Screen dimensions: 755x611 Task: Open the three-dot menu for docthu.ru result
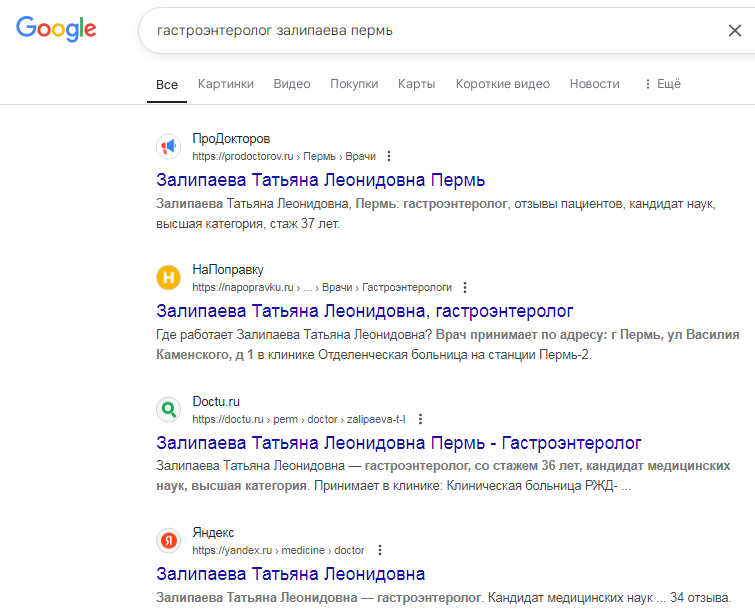(420, 419)
